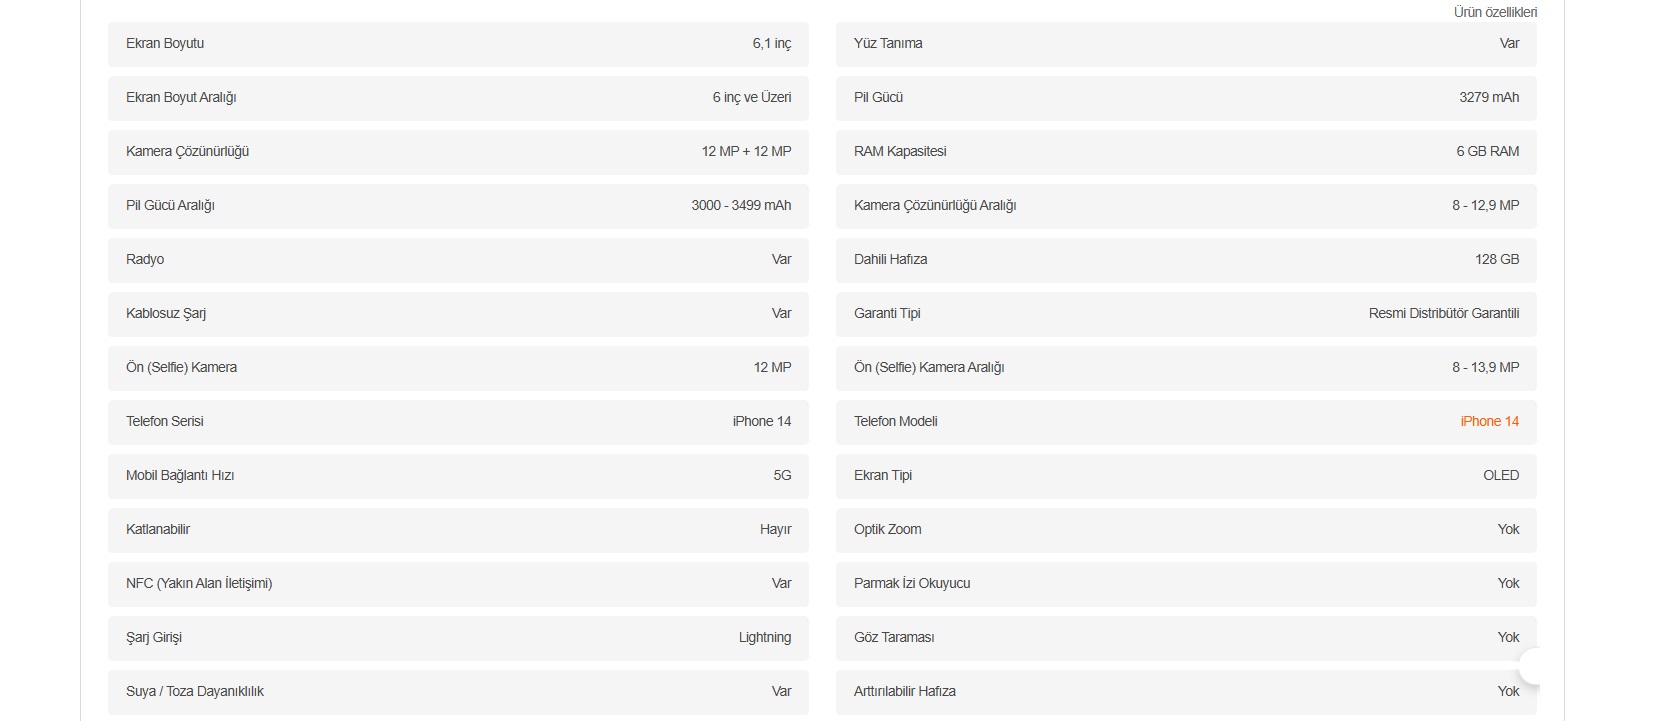The width and height of the screenshot is (1665, 721).
Task: Click the Telefon Serisi label
Action: click(x=165, y=421)
